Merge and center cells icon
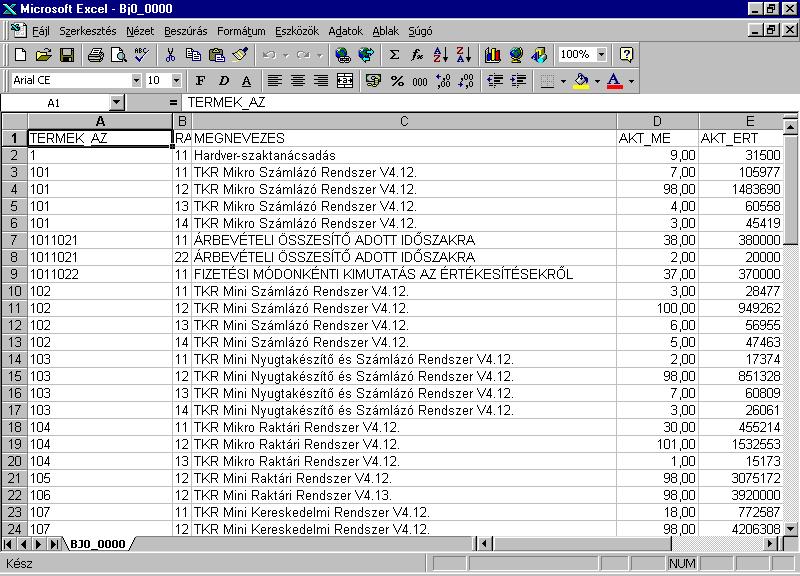Screen dimensions: 800x576 click(345, 81)
